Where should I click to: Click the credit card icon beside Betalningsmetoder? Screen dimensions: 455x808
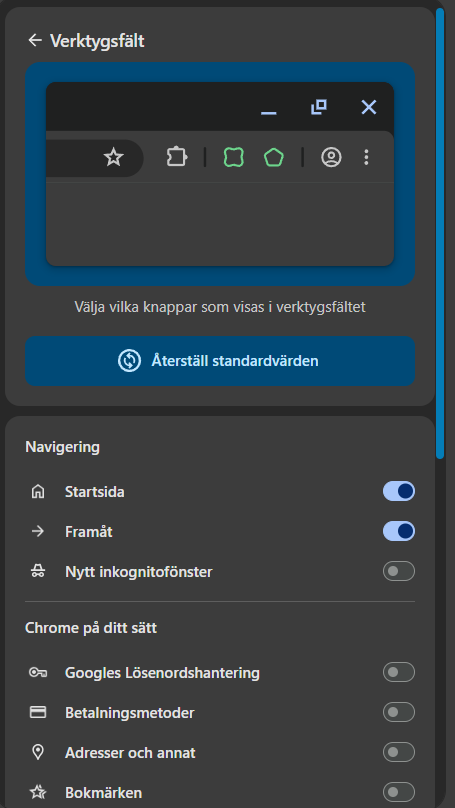[x=38, y=712]
